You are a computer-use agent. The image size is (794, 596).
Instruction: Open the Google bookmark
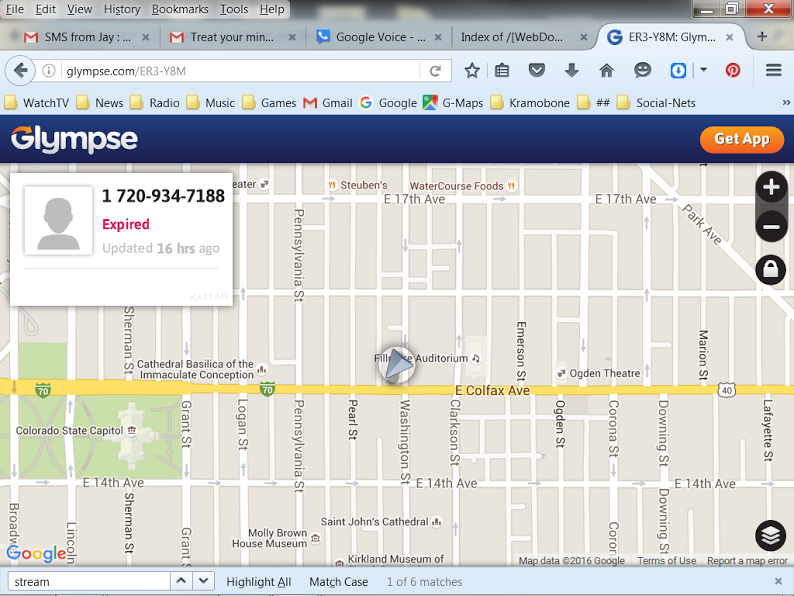(388, 103)
